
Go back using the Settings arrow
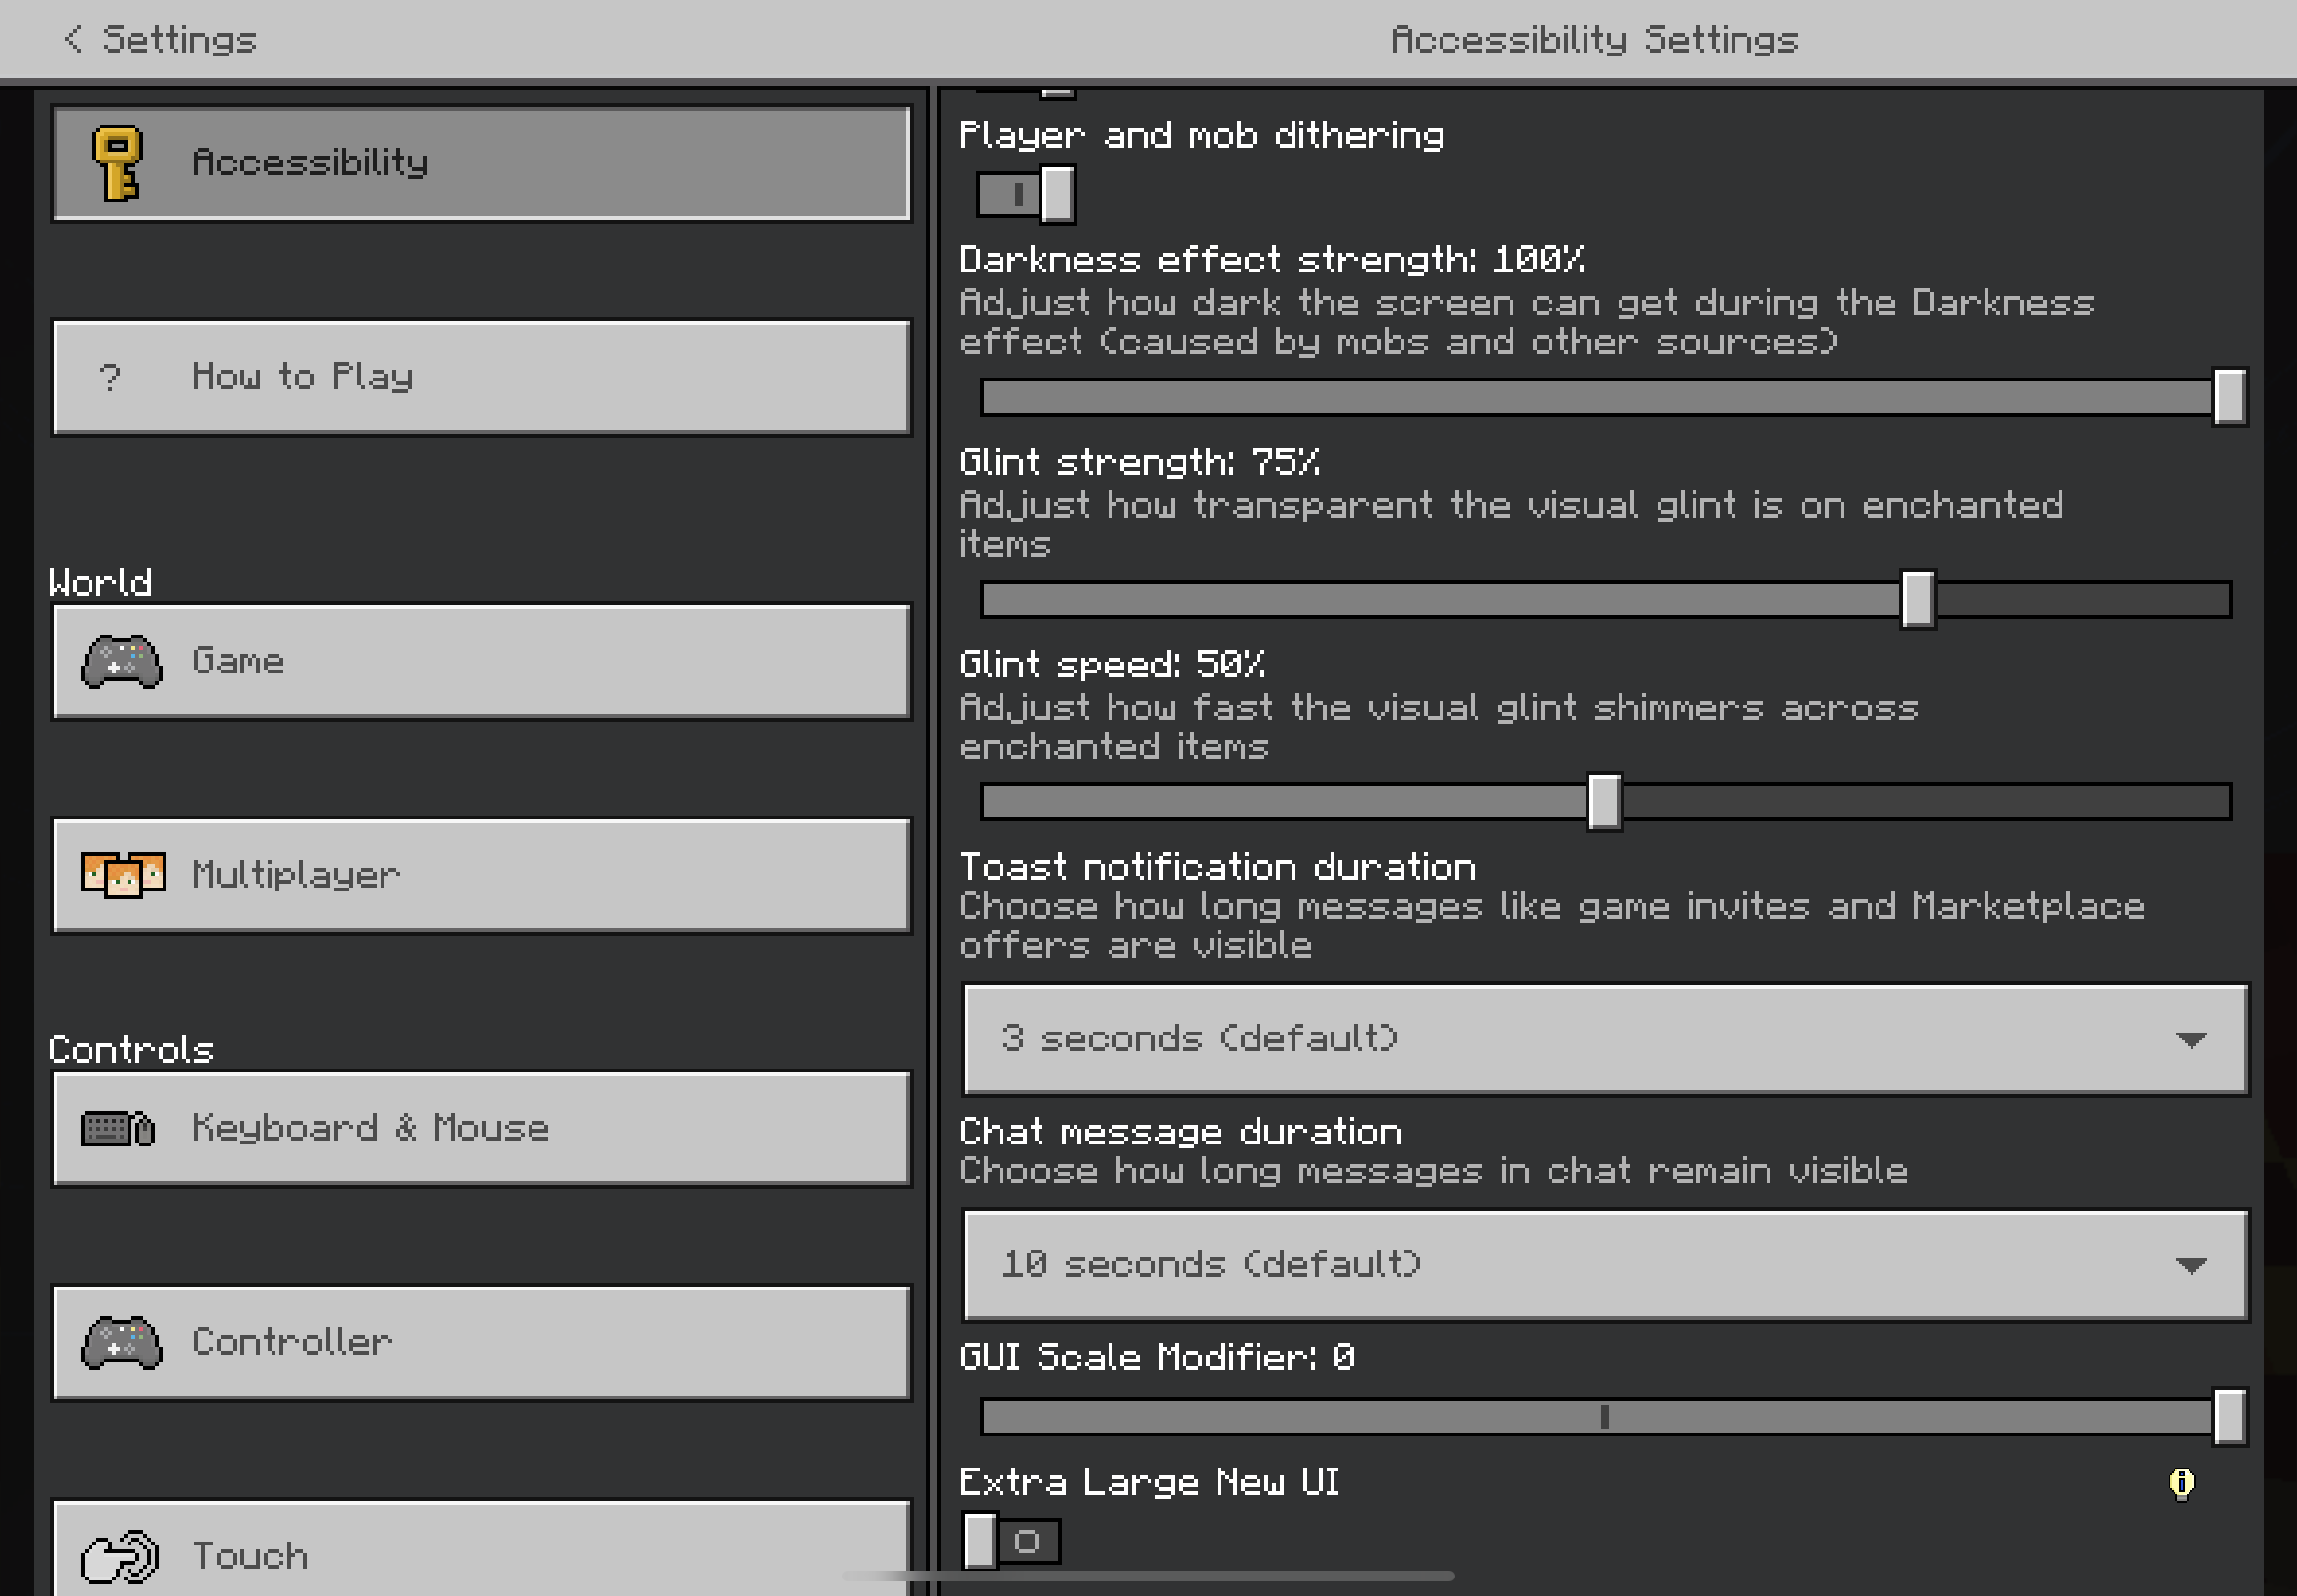[73, 39]
